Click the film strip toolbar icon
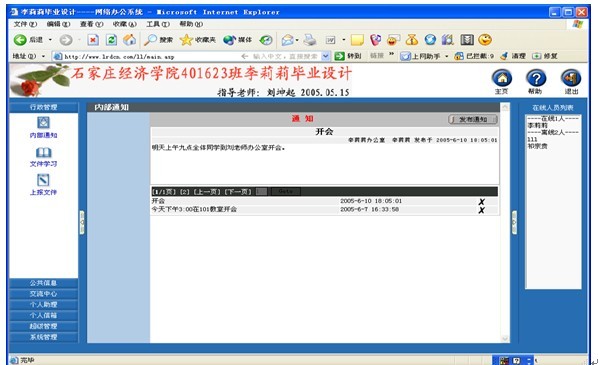This screenshot has height=365, width=599. click(467, 39)
